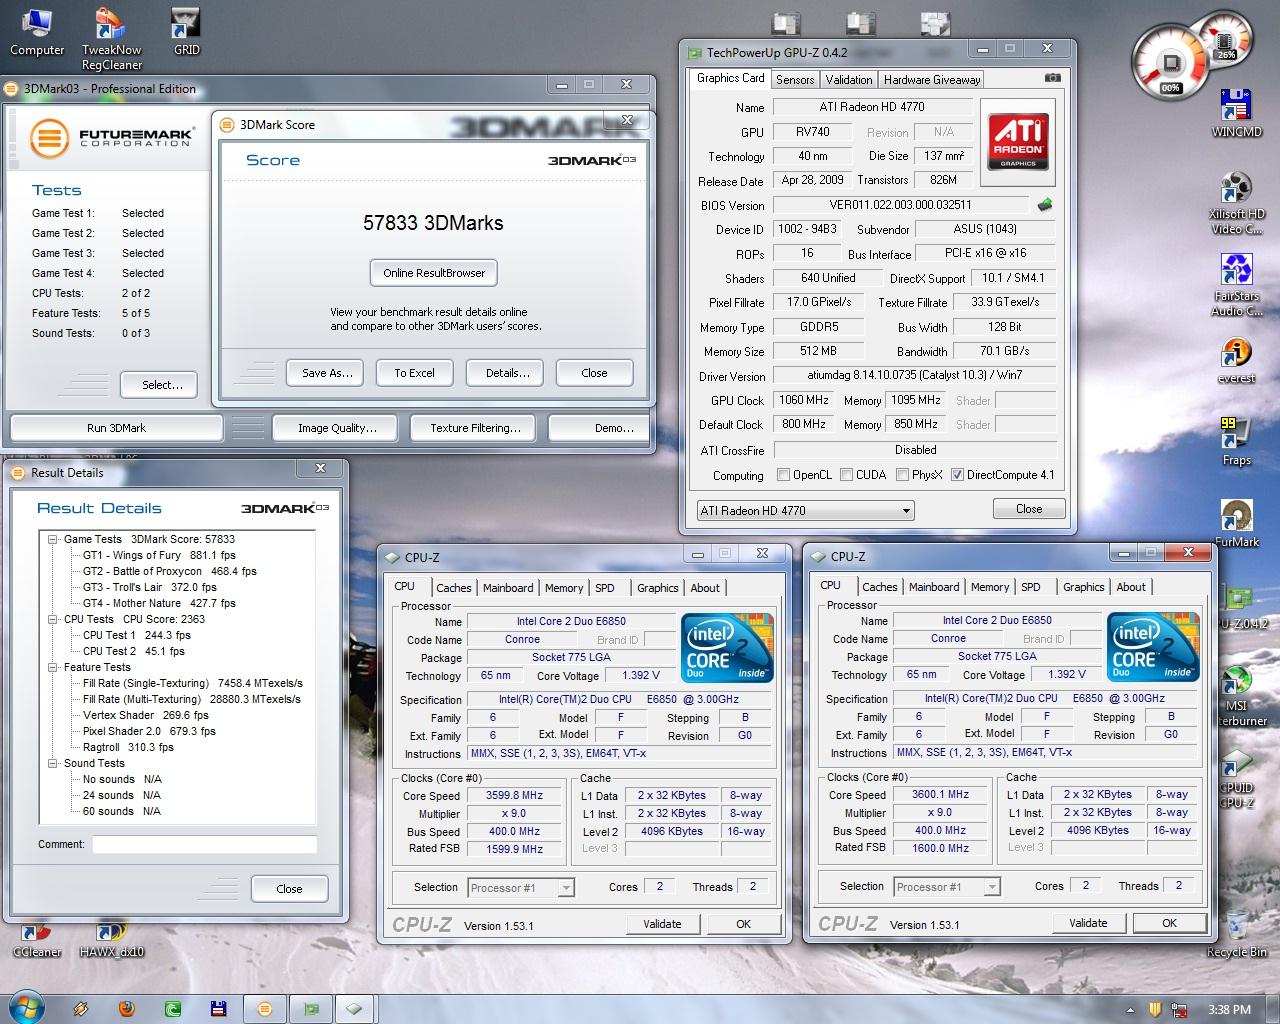Viewport: 1280px width, 1024px height.
Task: Open the SPD tab in left CPU-Z
Action: click(605, 588)
